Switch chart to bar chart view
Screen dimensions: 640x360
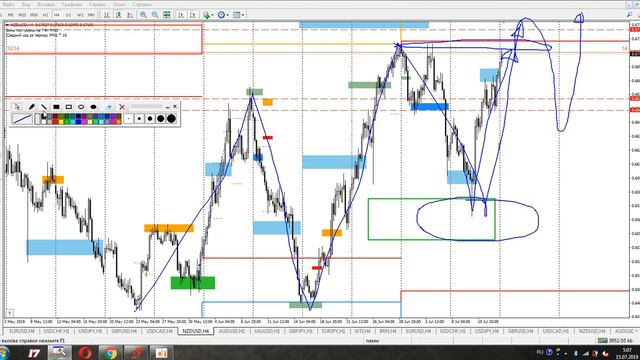107,15
